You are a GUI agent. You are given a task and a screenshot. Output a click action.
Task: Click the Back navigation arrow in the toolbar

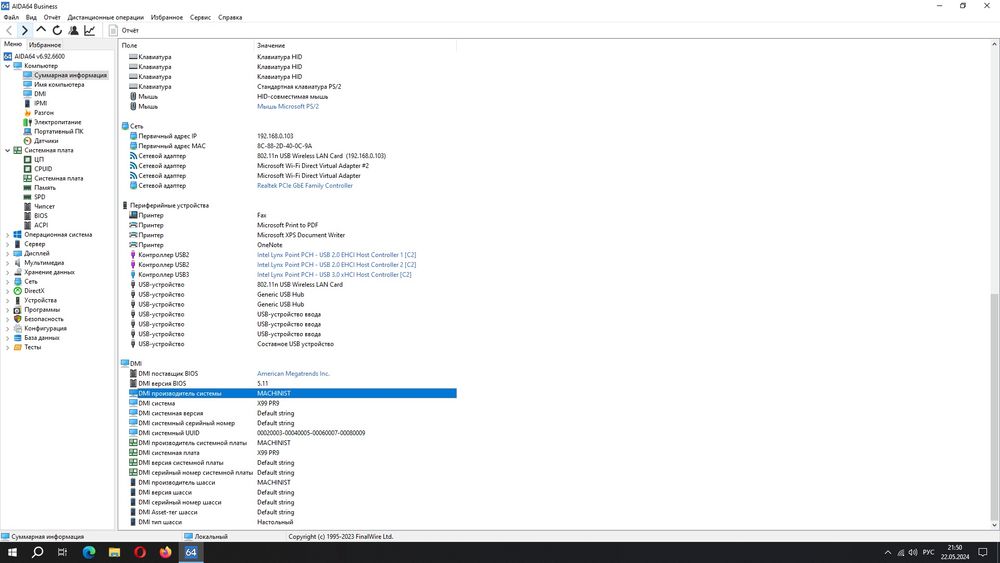(9, 31)
